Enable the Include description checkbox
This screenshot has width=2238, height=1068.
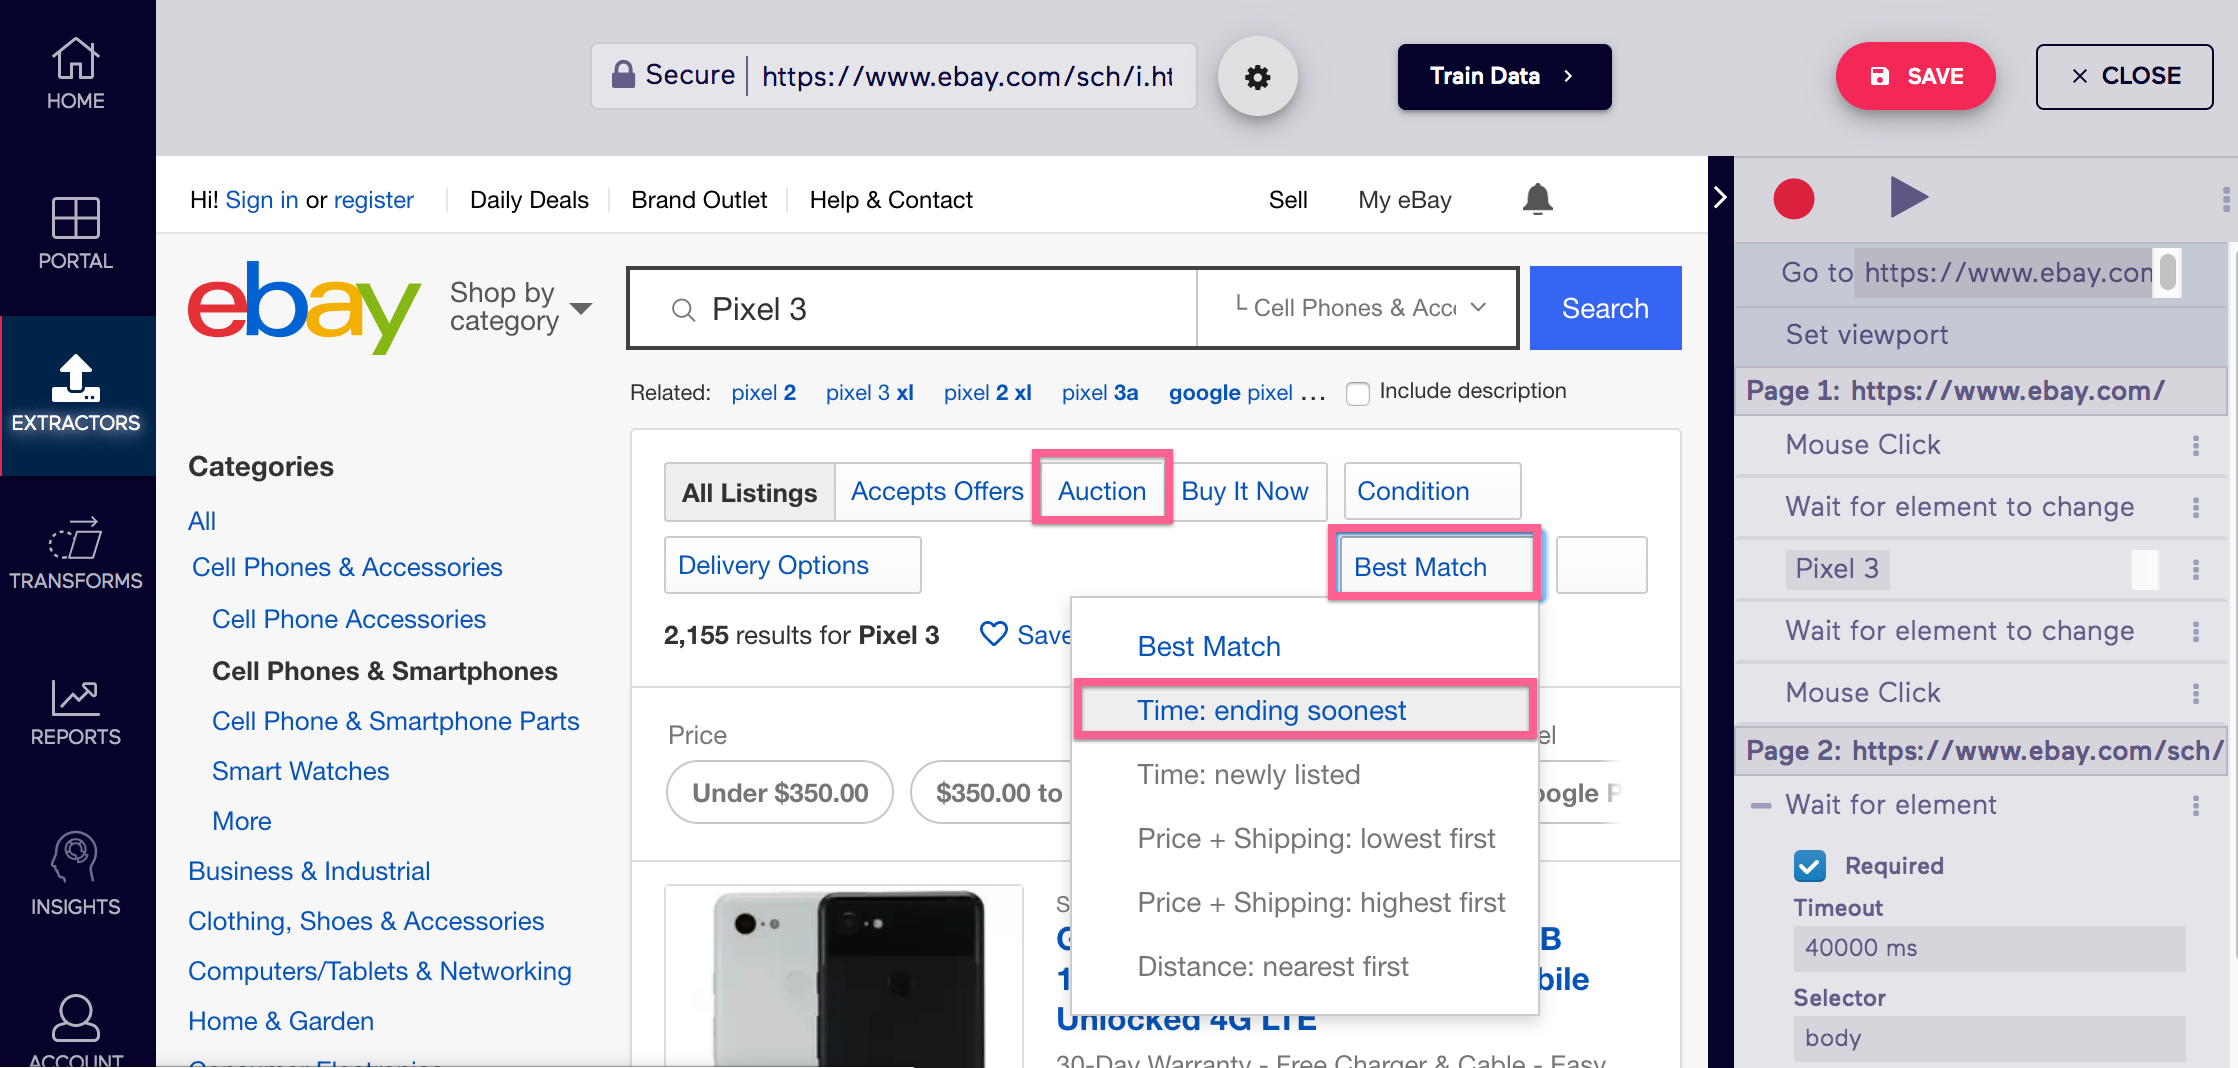click(x=1358, y=393)
